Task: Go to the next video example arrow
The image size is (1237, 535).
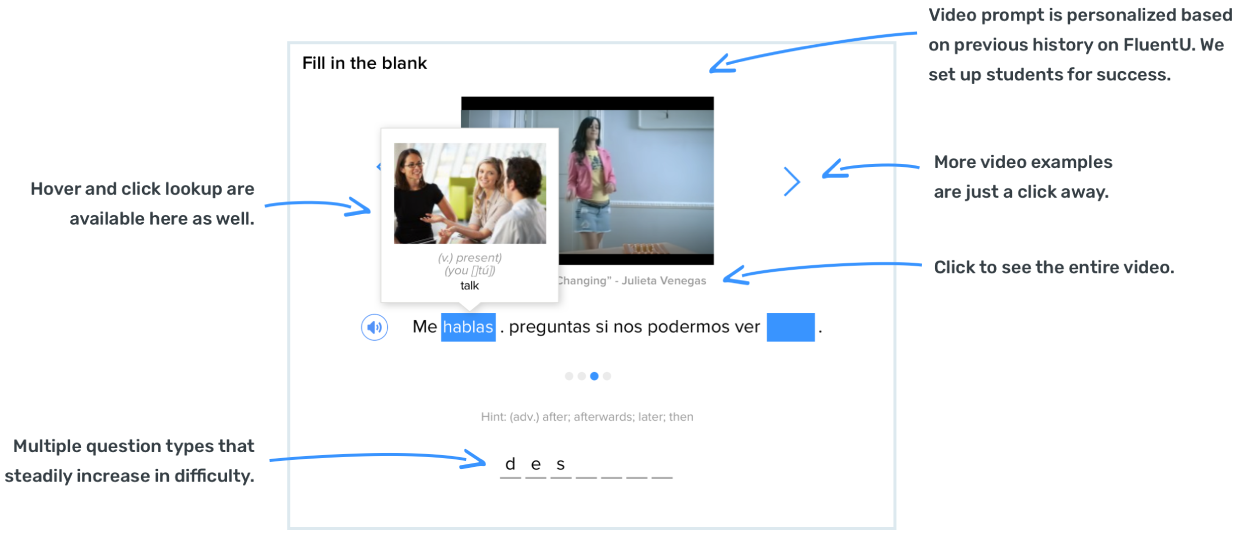Action: pyautogui.click(x=792, y=181)
